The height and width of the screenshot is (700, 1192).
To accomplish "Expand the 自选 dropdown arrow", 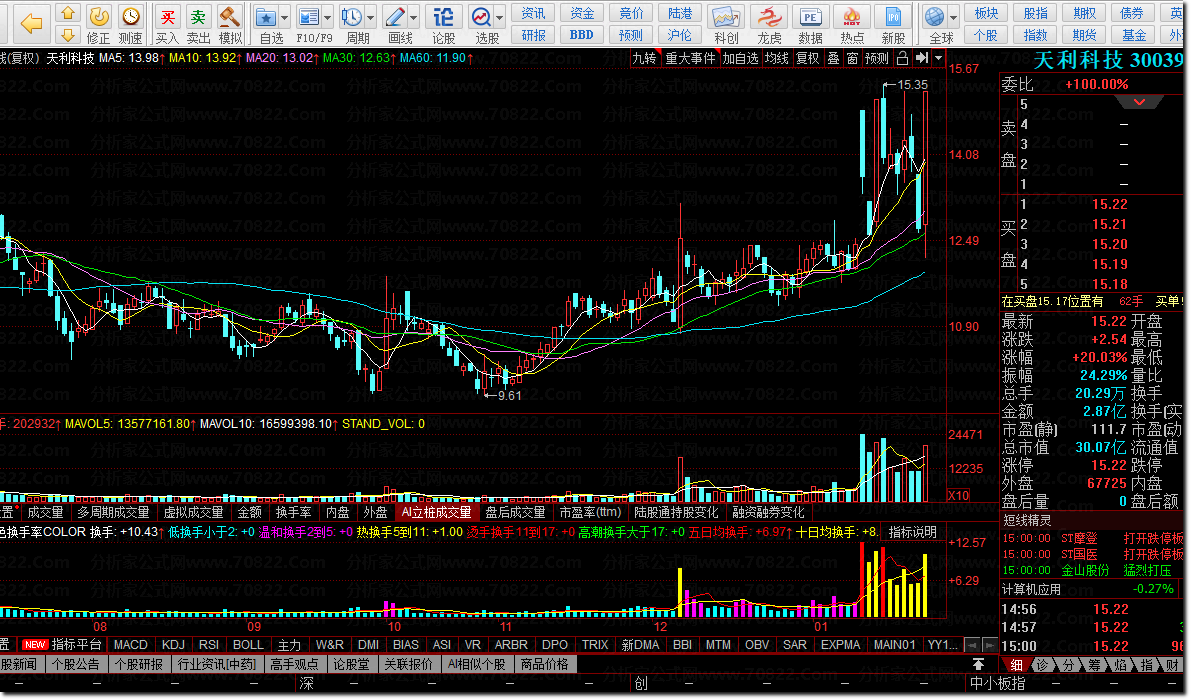I will [284, 17].
